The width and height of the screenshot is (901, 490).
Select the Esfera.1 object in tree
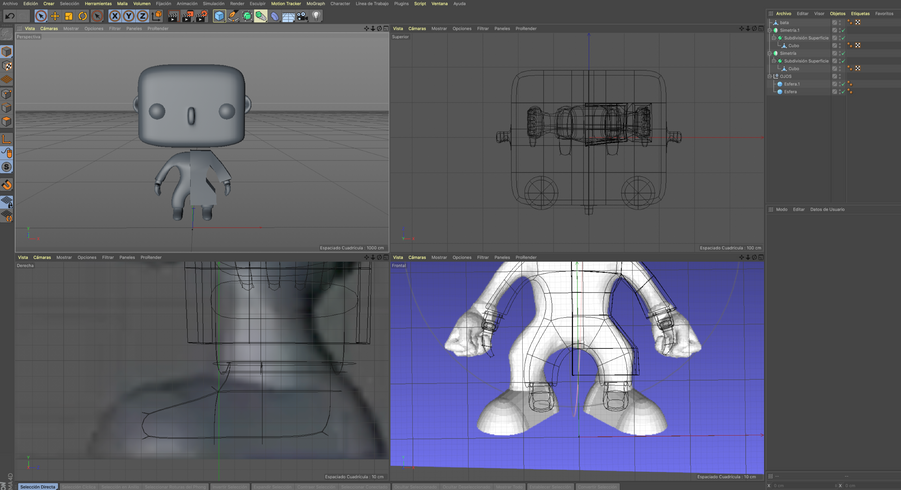pyautogui.click(x=791, y=84)
